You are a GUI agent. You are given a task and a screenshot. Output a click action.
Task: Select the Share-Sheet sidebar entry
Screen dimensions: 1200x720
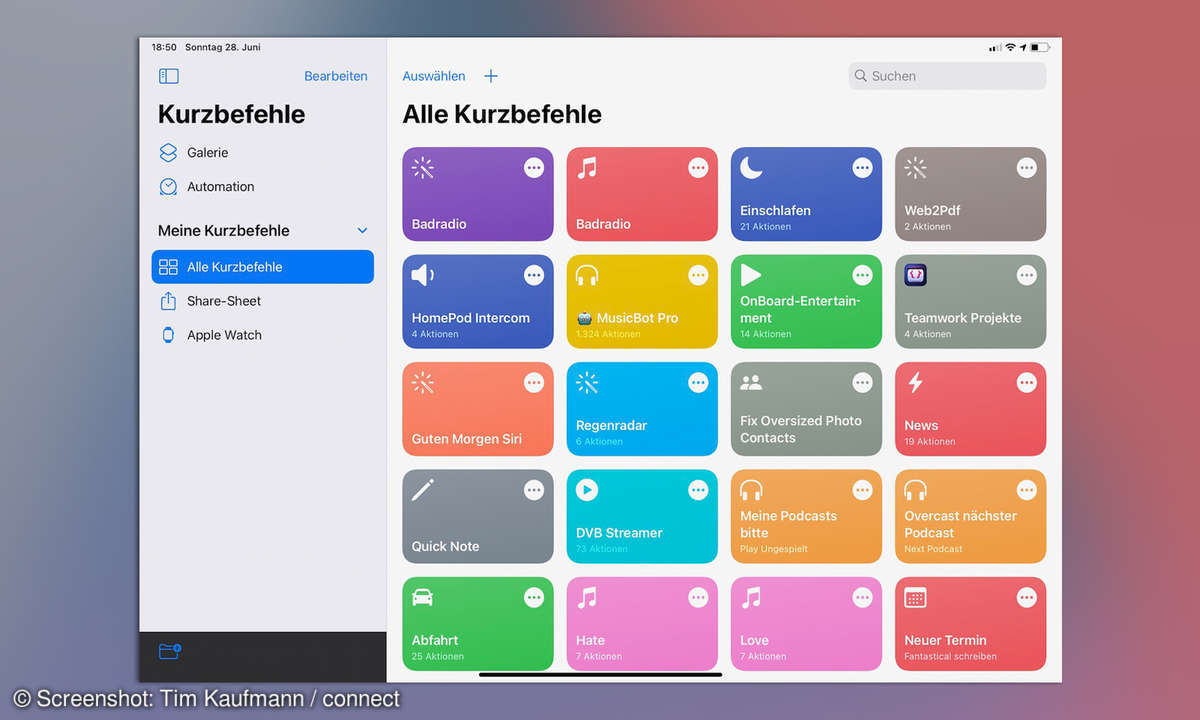[223, 301]
